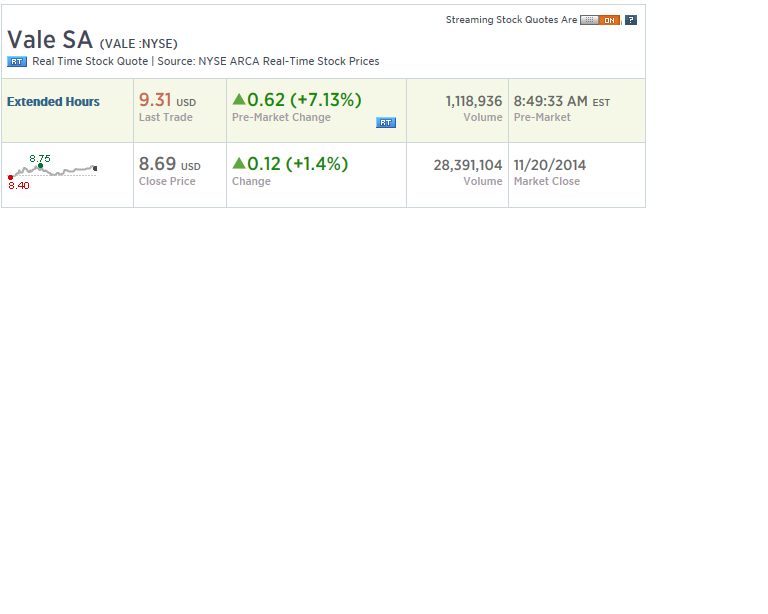The width and height of the screenshot is (768, 614).
Task: Click the 9.31 USD last trade price
Action: point(168,100)
